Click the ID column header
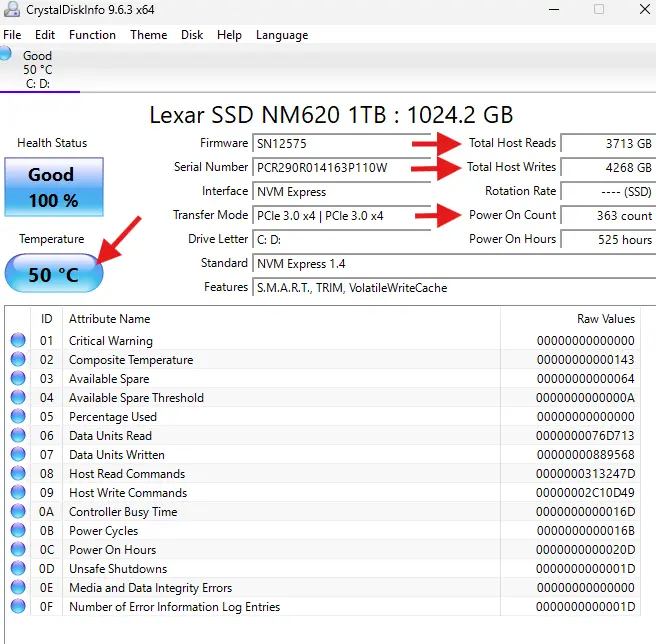656x644 pixels. 46,319
